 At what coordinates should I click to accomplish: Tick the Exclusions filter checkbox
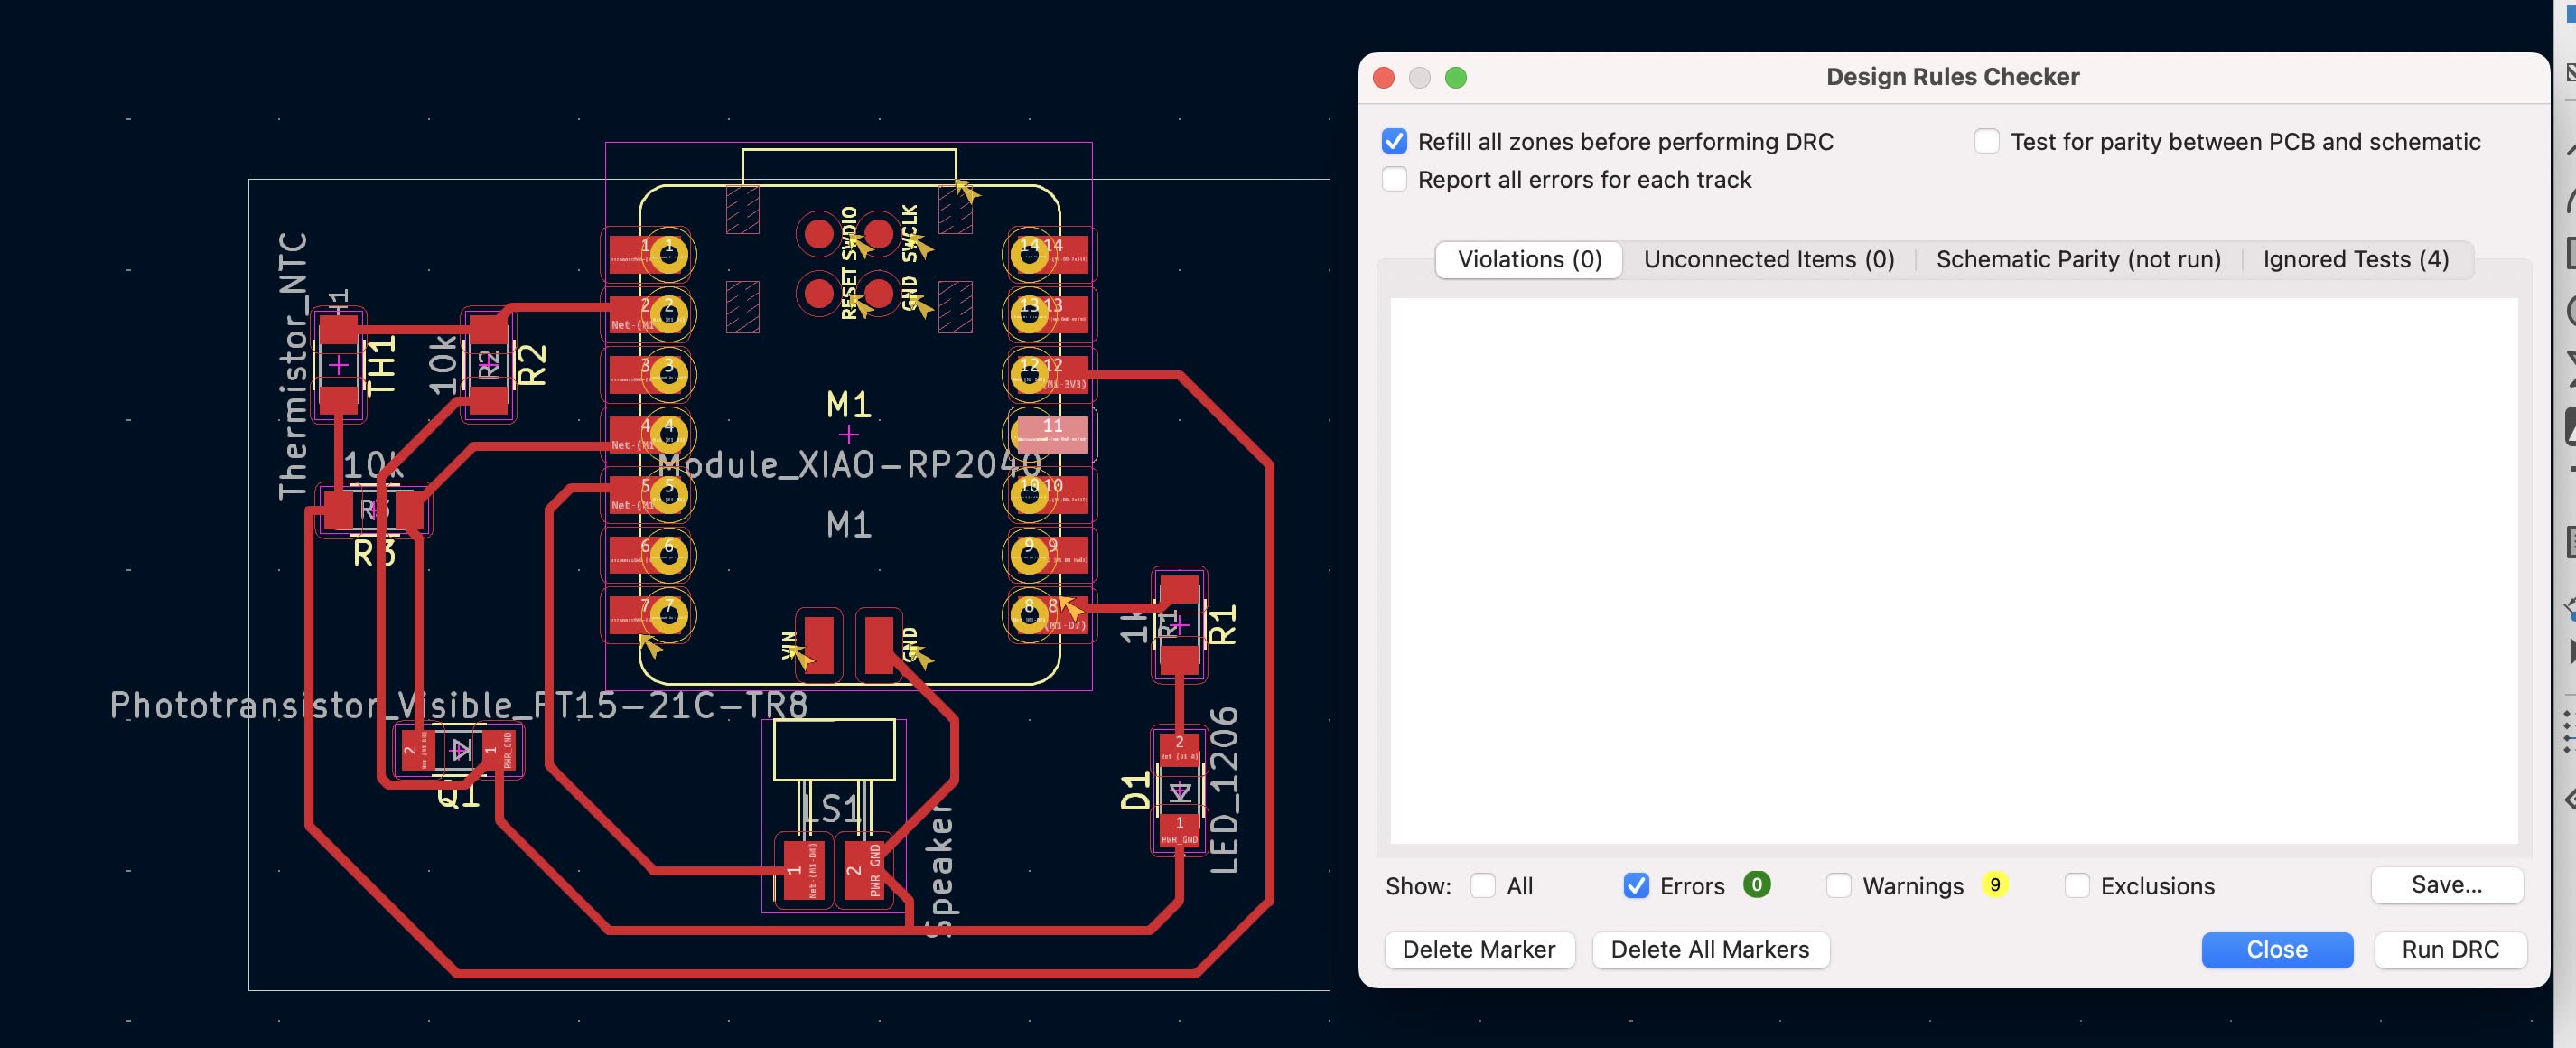point(2076,886)
